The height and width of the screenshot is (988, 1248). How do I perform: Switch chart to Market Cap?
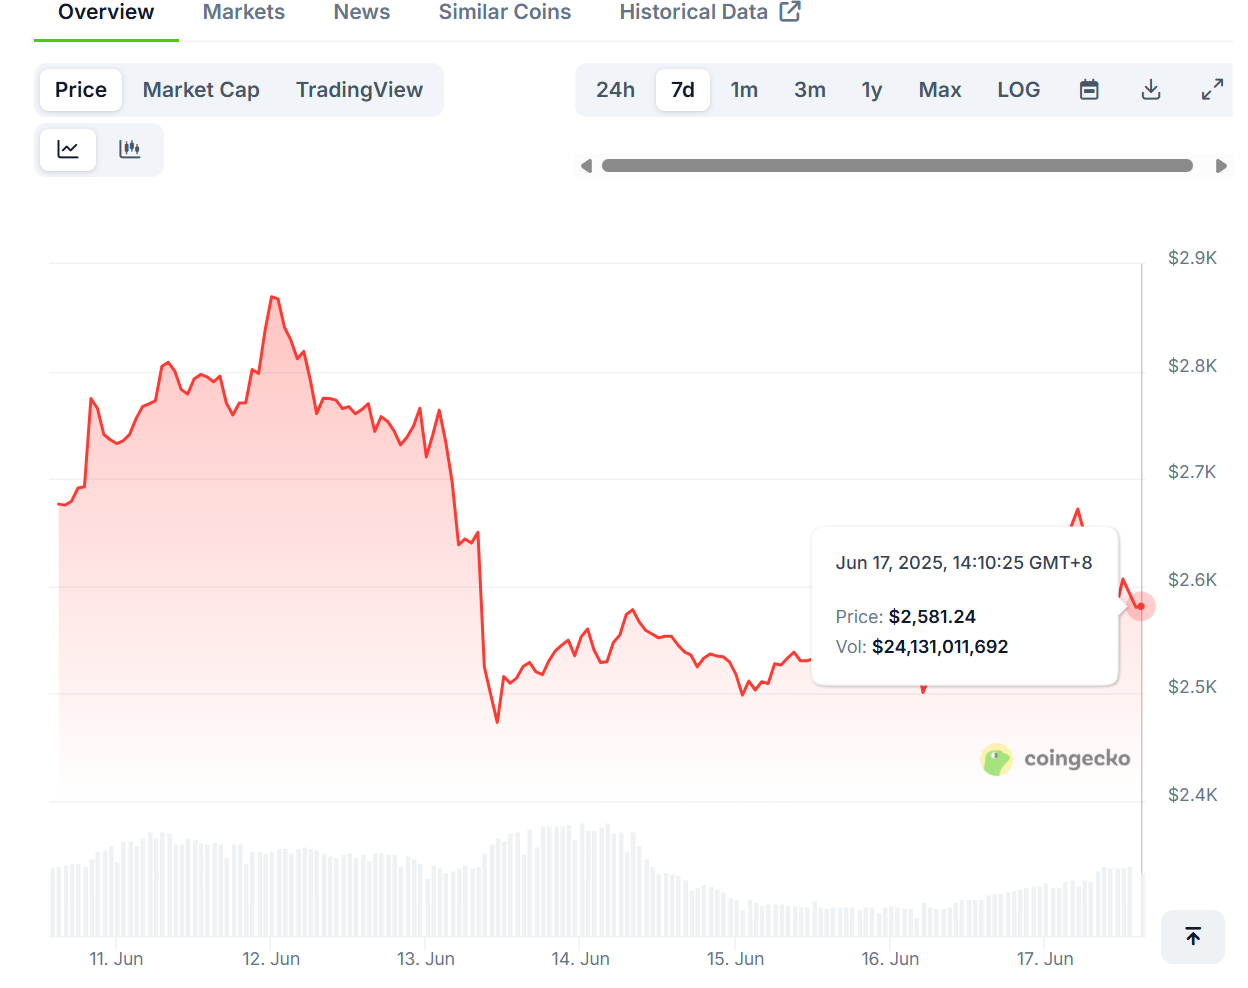coord(201,90)
